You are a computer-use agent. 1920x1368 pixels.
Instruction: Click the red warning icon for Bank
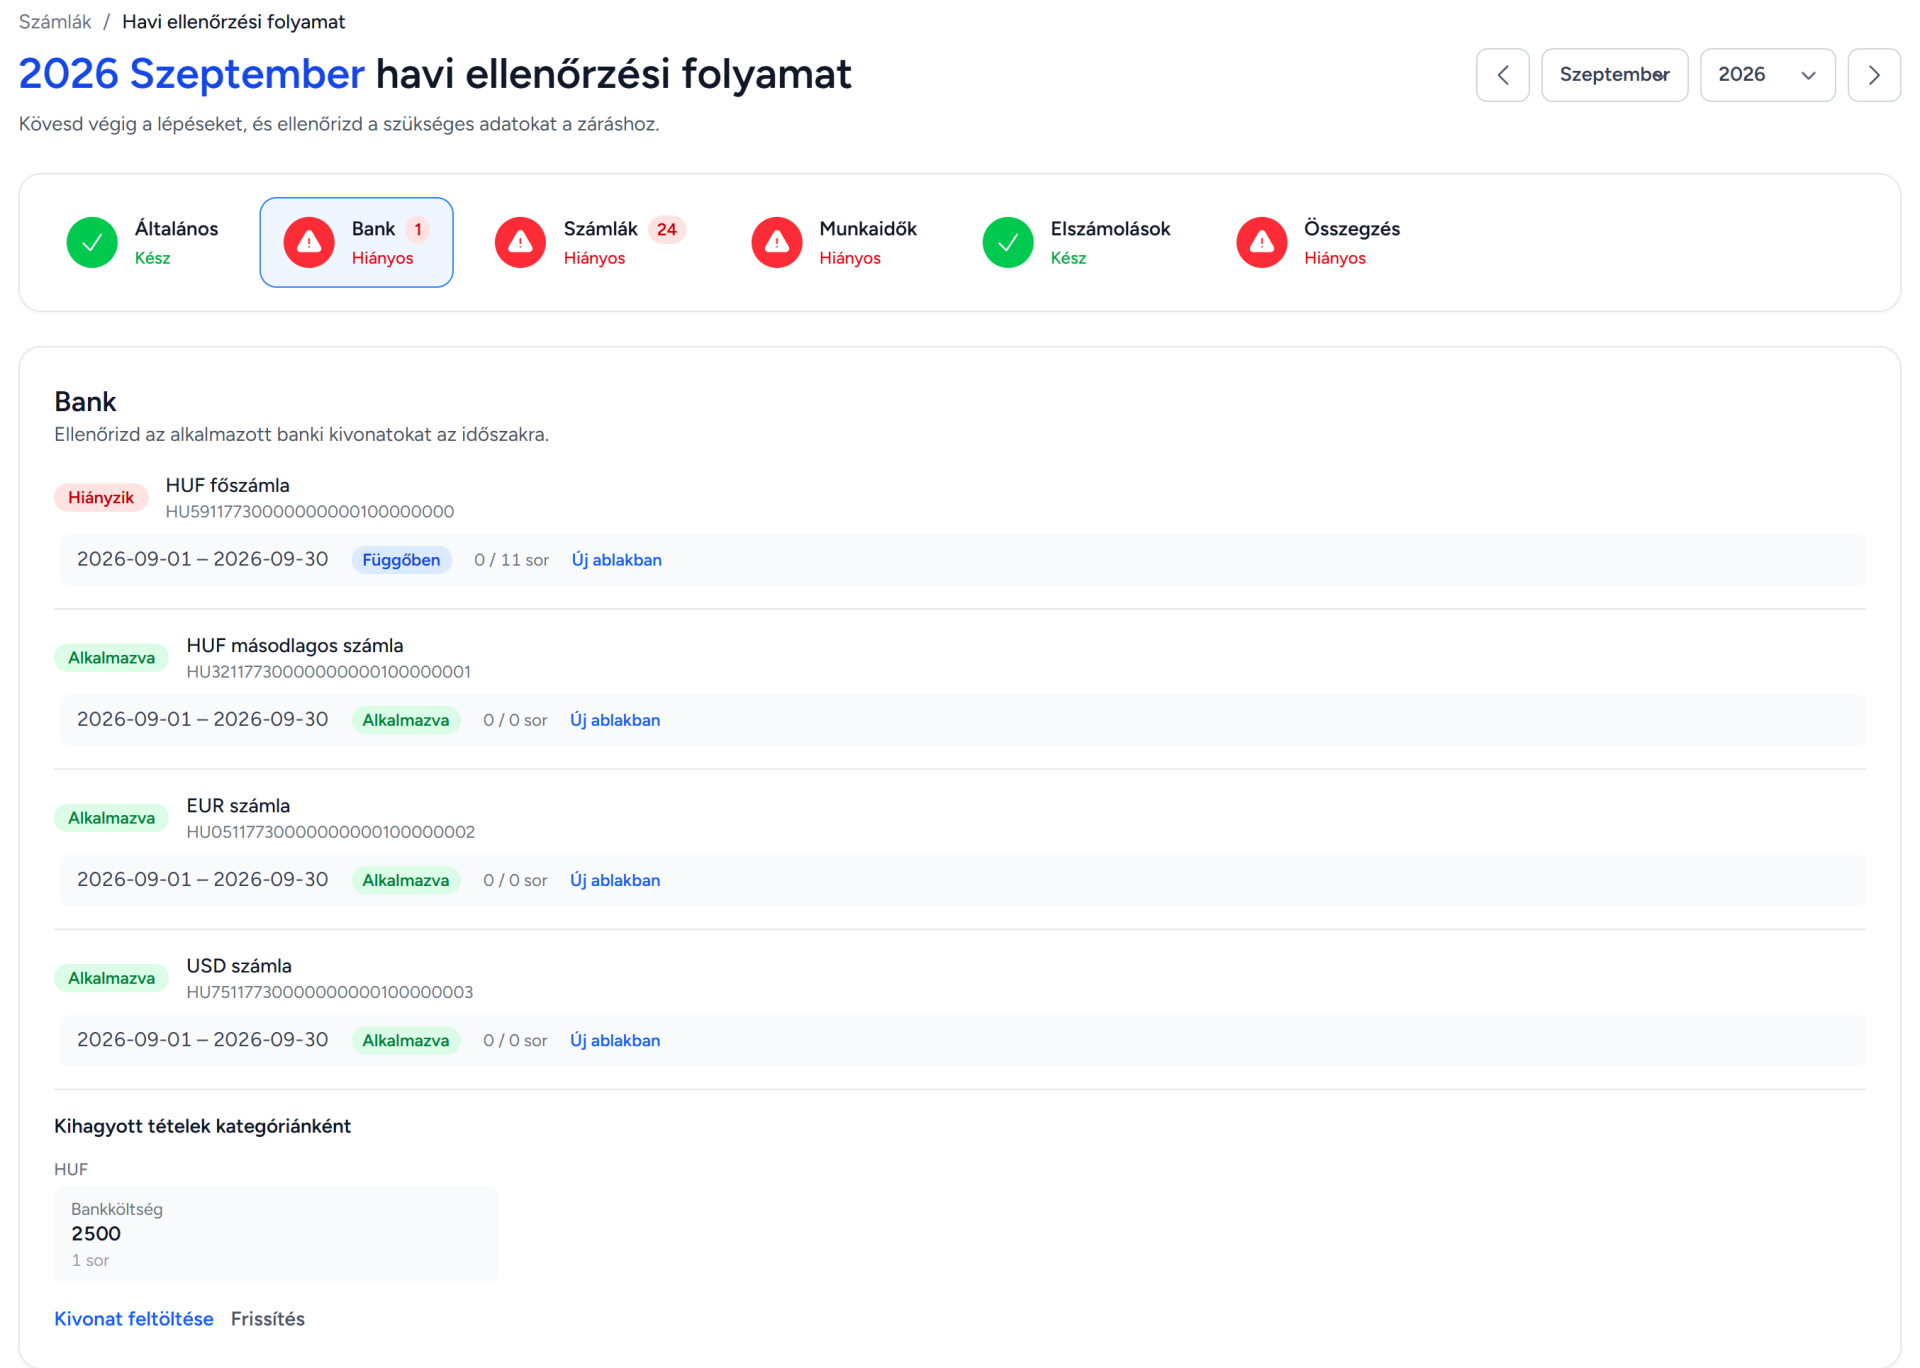(x=309, y=242)
